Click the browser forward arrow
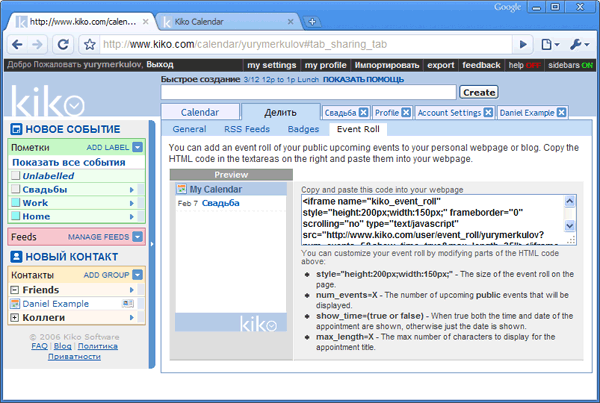This screenshot has width=600, height=403. [37, 45]
